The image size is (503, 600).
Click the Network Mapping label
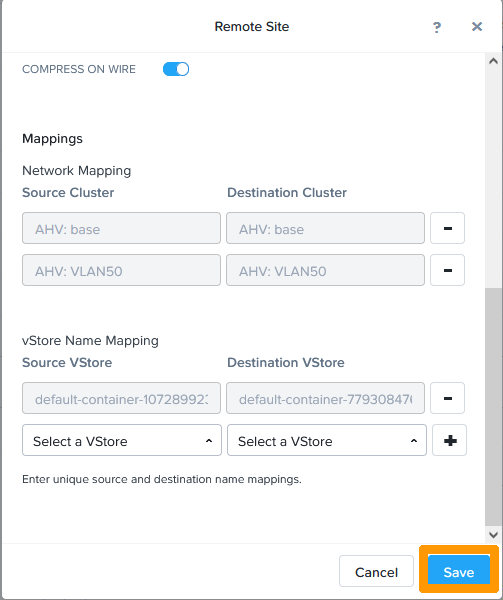[77, 171]
